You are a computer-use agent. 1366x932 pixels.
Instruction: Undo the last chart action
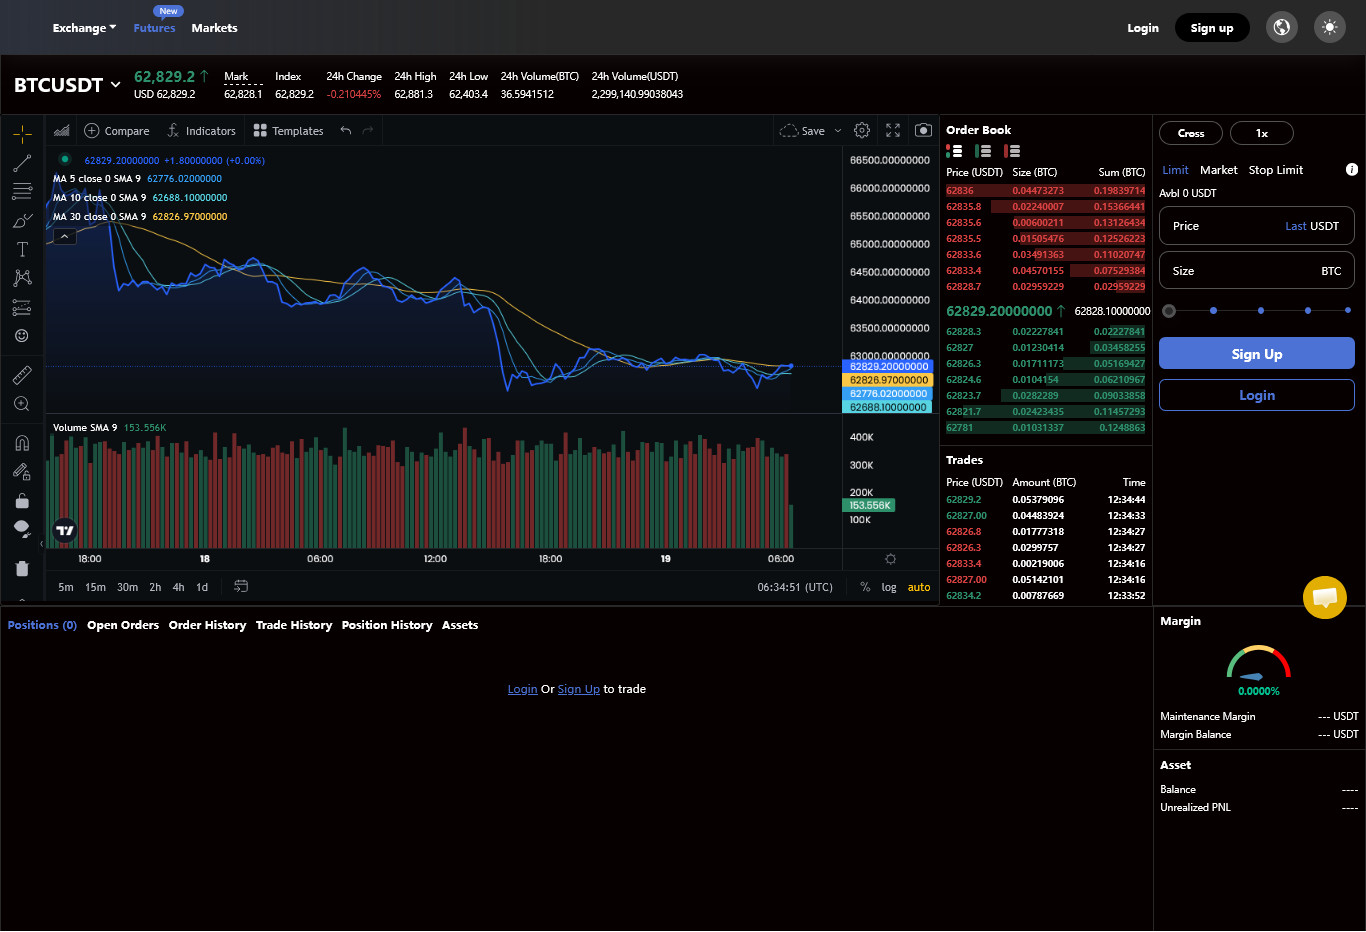(346, 131)
